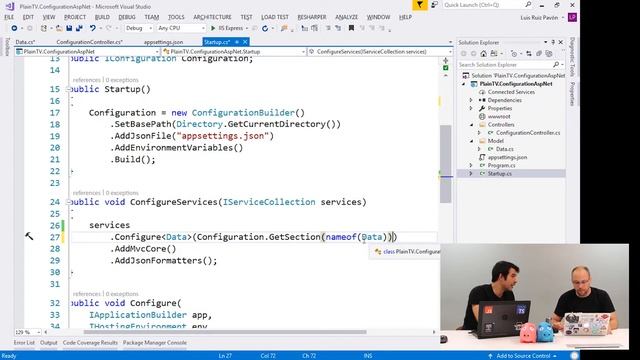
Task: Open the DEBUG menu
Action: [127, 17]
